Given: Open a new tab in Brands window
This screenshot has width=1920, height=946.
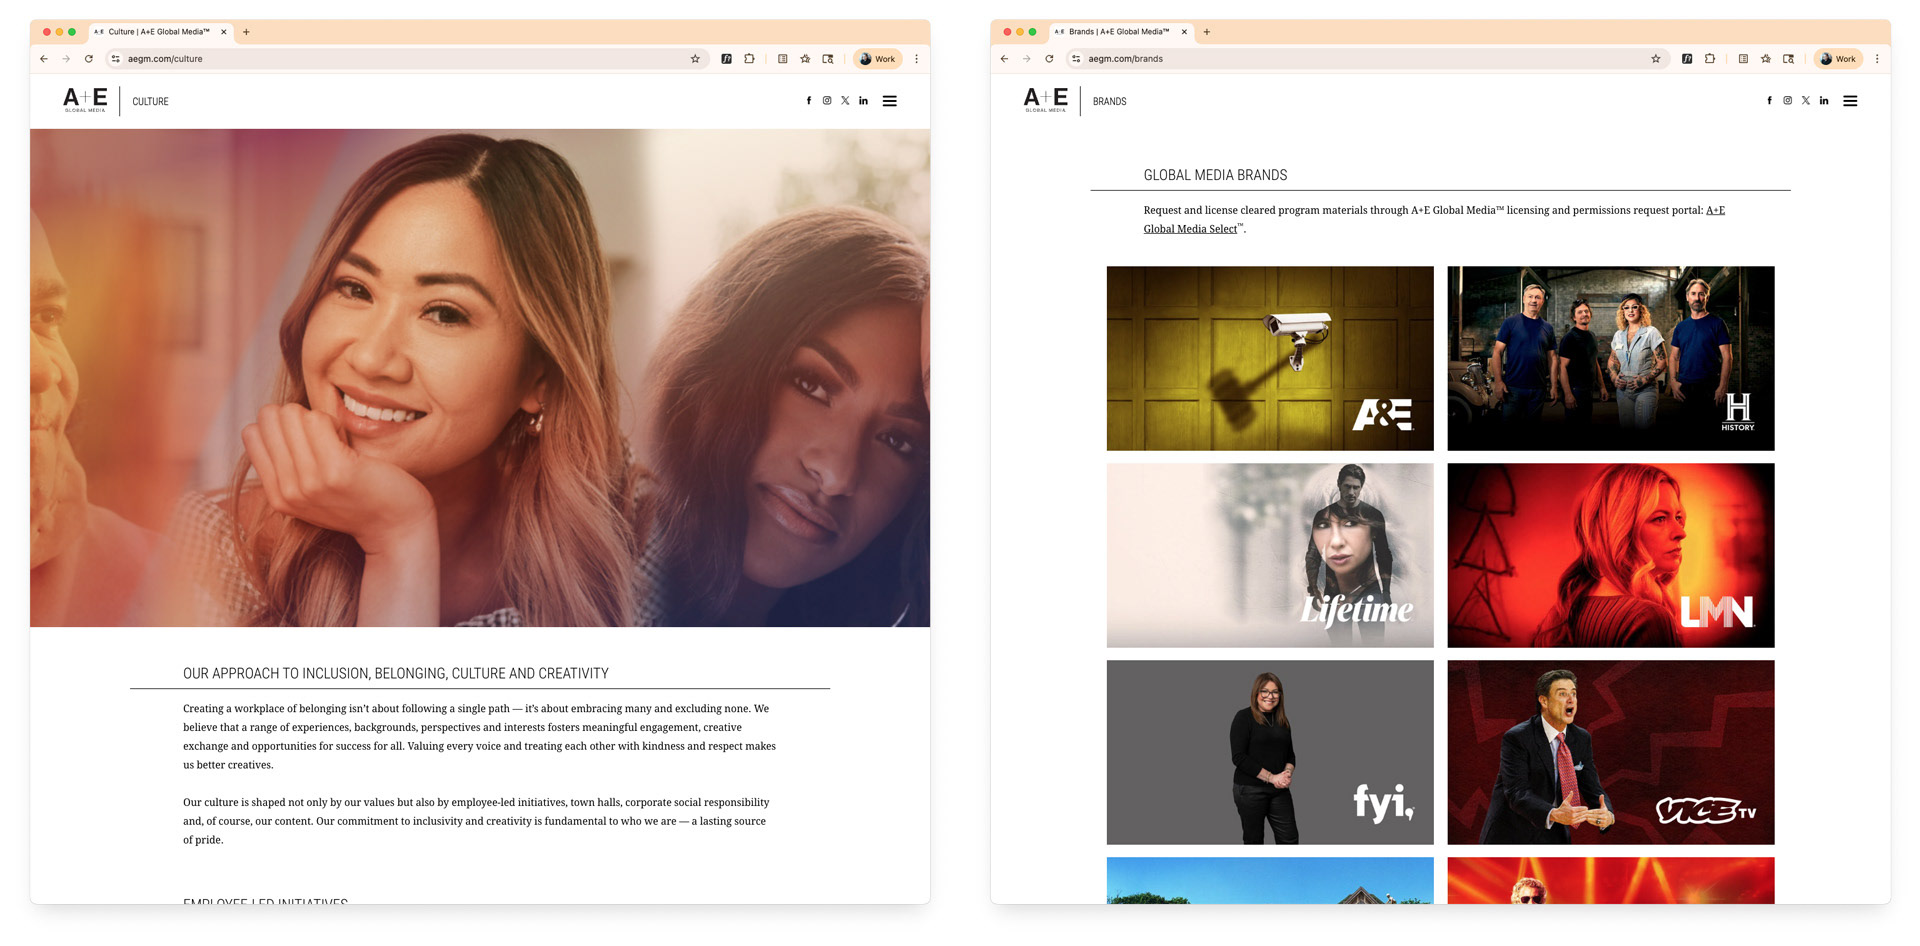Looking at the screenshot, I should pyautogui.click(x=1207, y=32).
